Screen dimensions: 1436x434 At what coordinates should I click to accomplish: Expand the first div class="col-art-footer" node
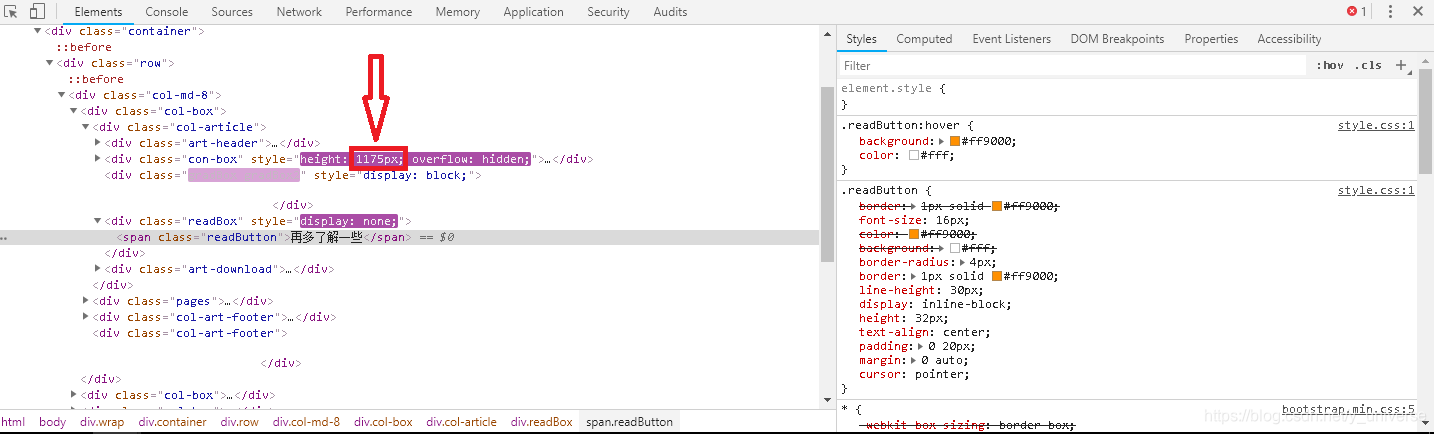tap(85, 317)
